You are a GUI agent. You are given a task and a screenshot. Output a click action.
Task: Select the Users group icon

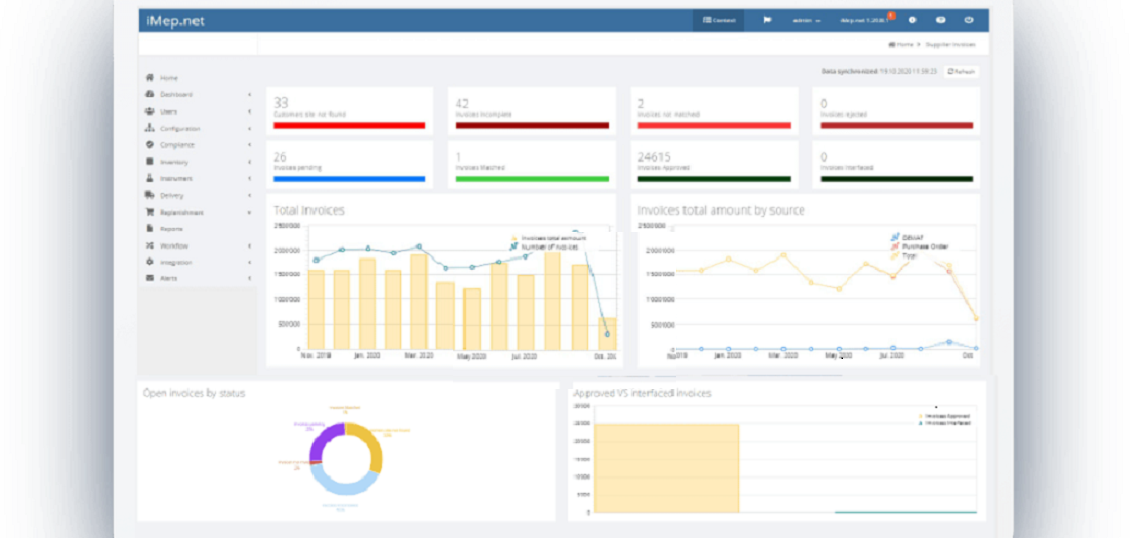149,111
